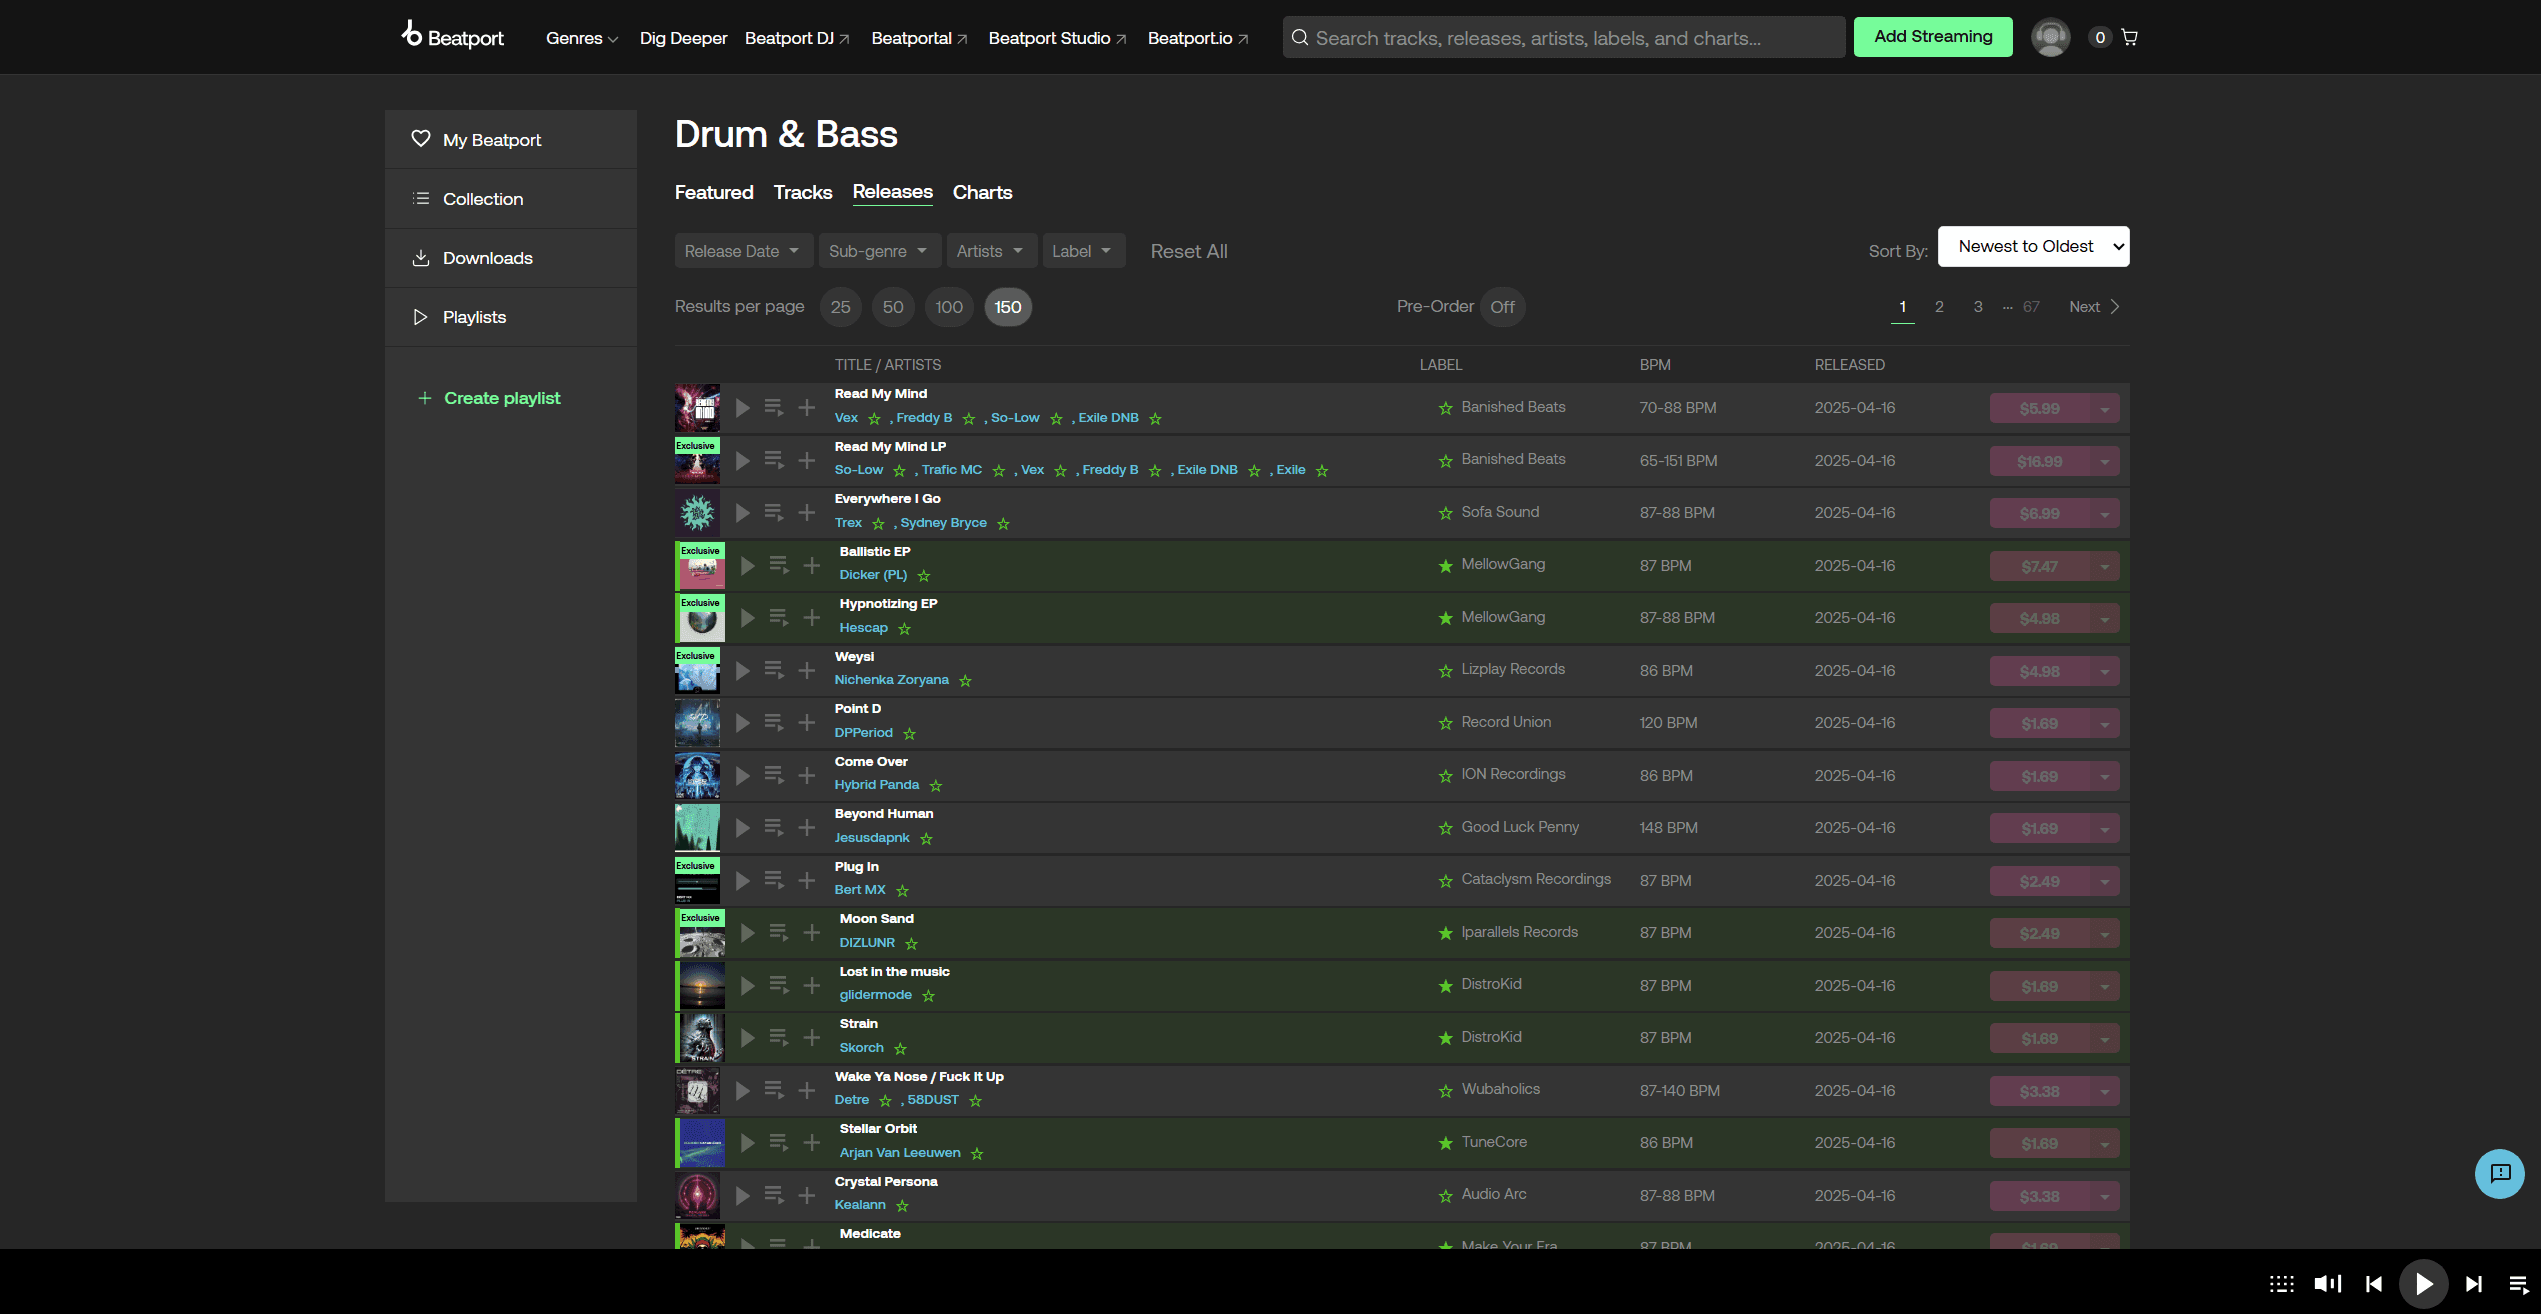Add Stellar Orbit to playlist
2541x1314 pixels.
(x=812, y=1143)
